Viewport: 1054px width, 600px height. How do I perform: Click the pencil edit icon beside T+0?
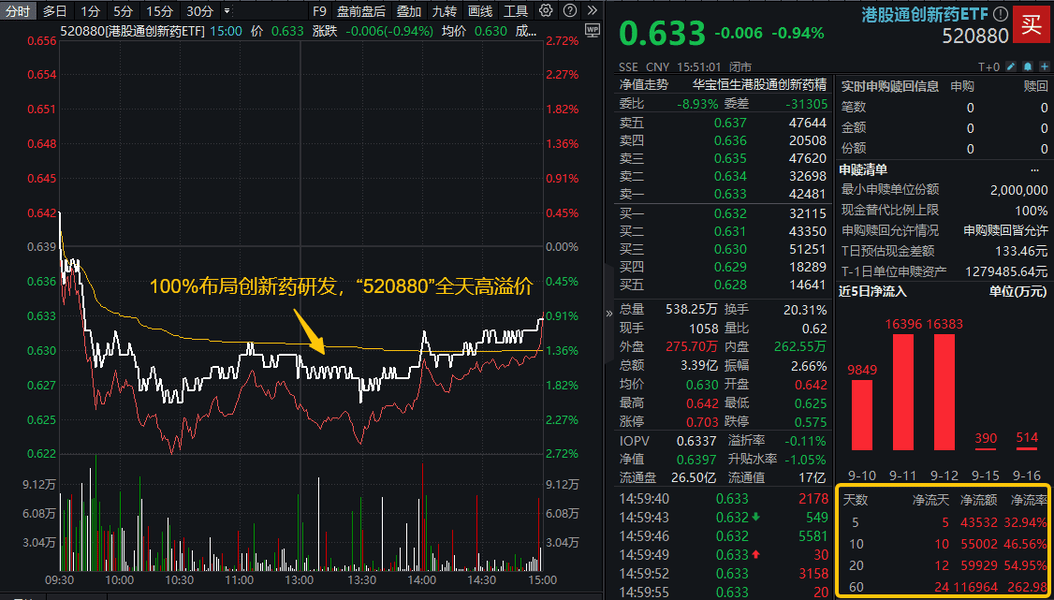coord(1010,64)
